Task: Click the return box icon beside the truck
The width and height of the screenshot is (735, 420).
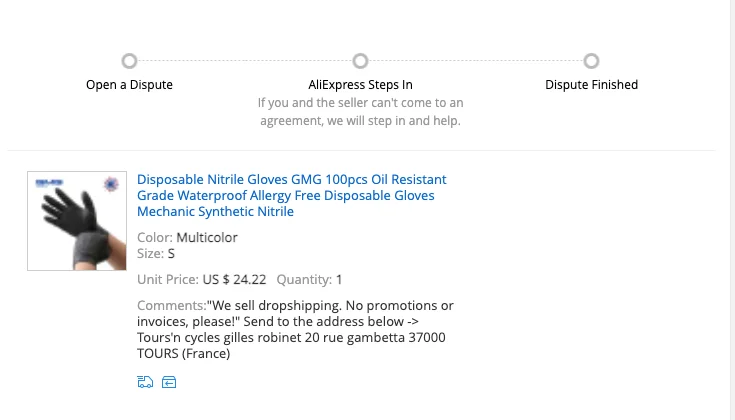Action: [169, 382]
